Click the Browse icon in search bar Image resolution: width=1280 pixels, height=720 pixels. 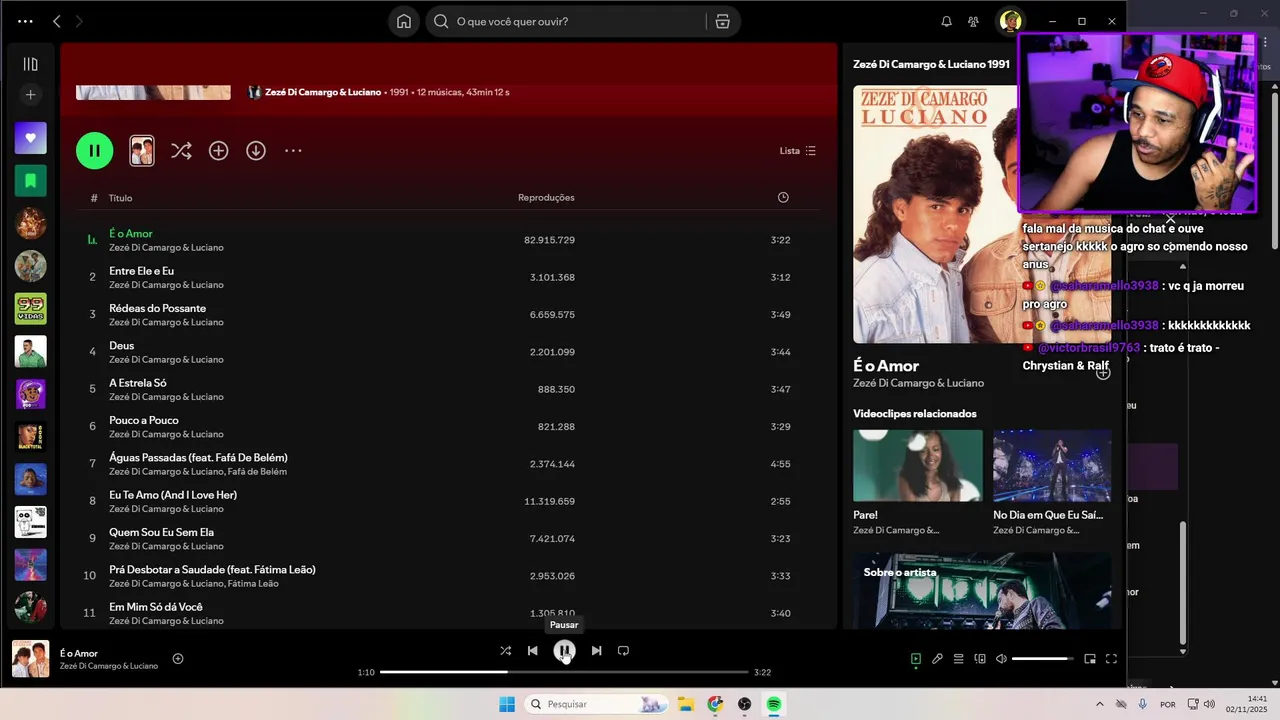(723, 21)
